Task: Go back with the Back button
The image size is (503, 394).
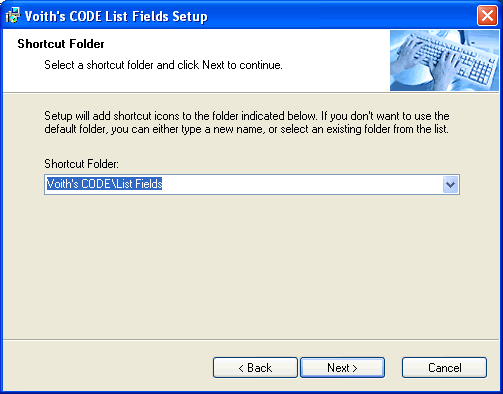Action: (x=255, y=368)
